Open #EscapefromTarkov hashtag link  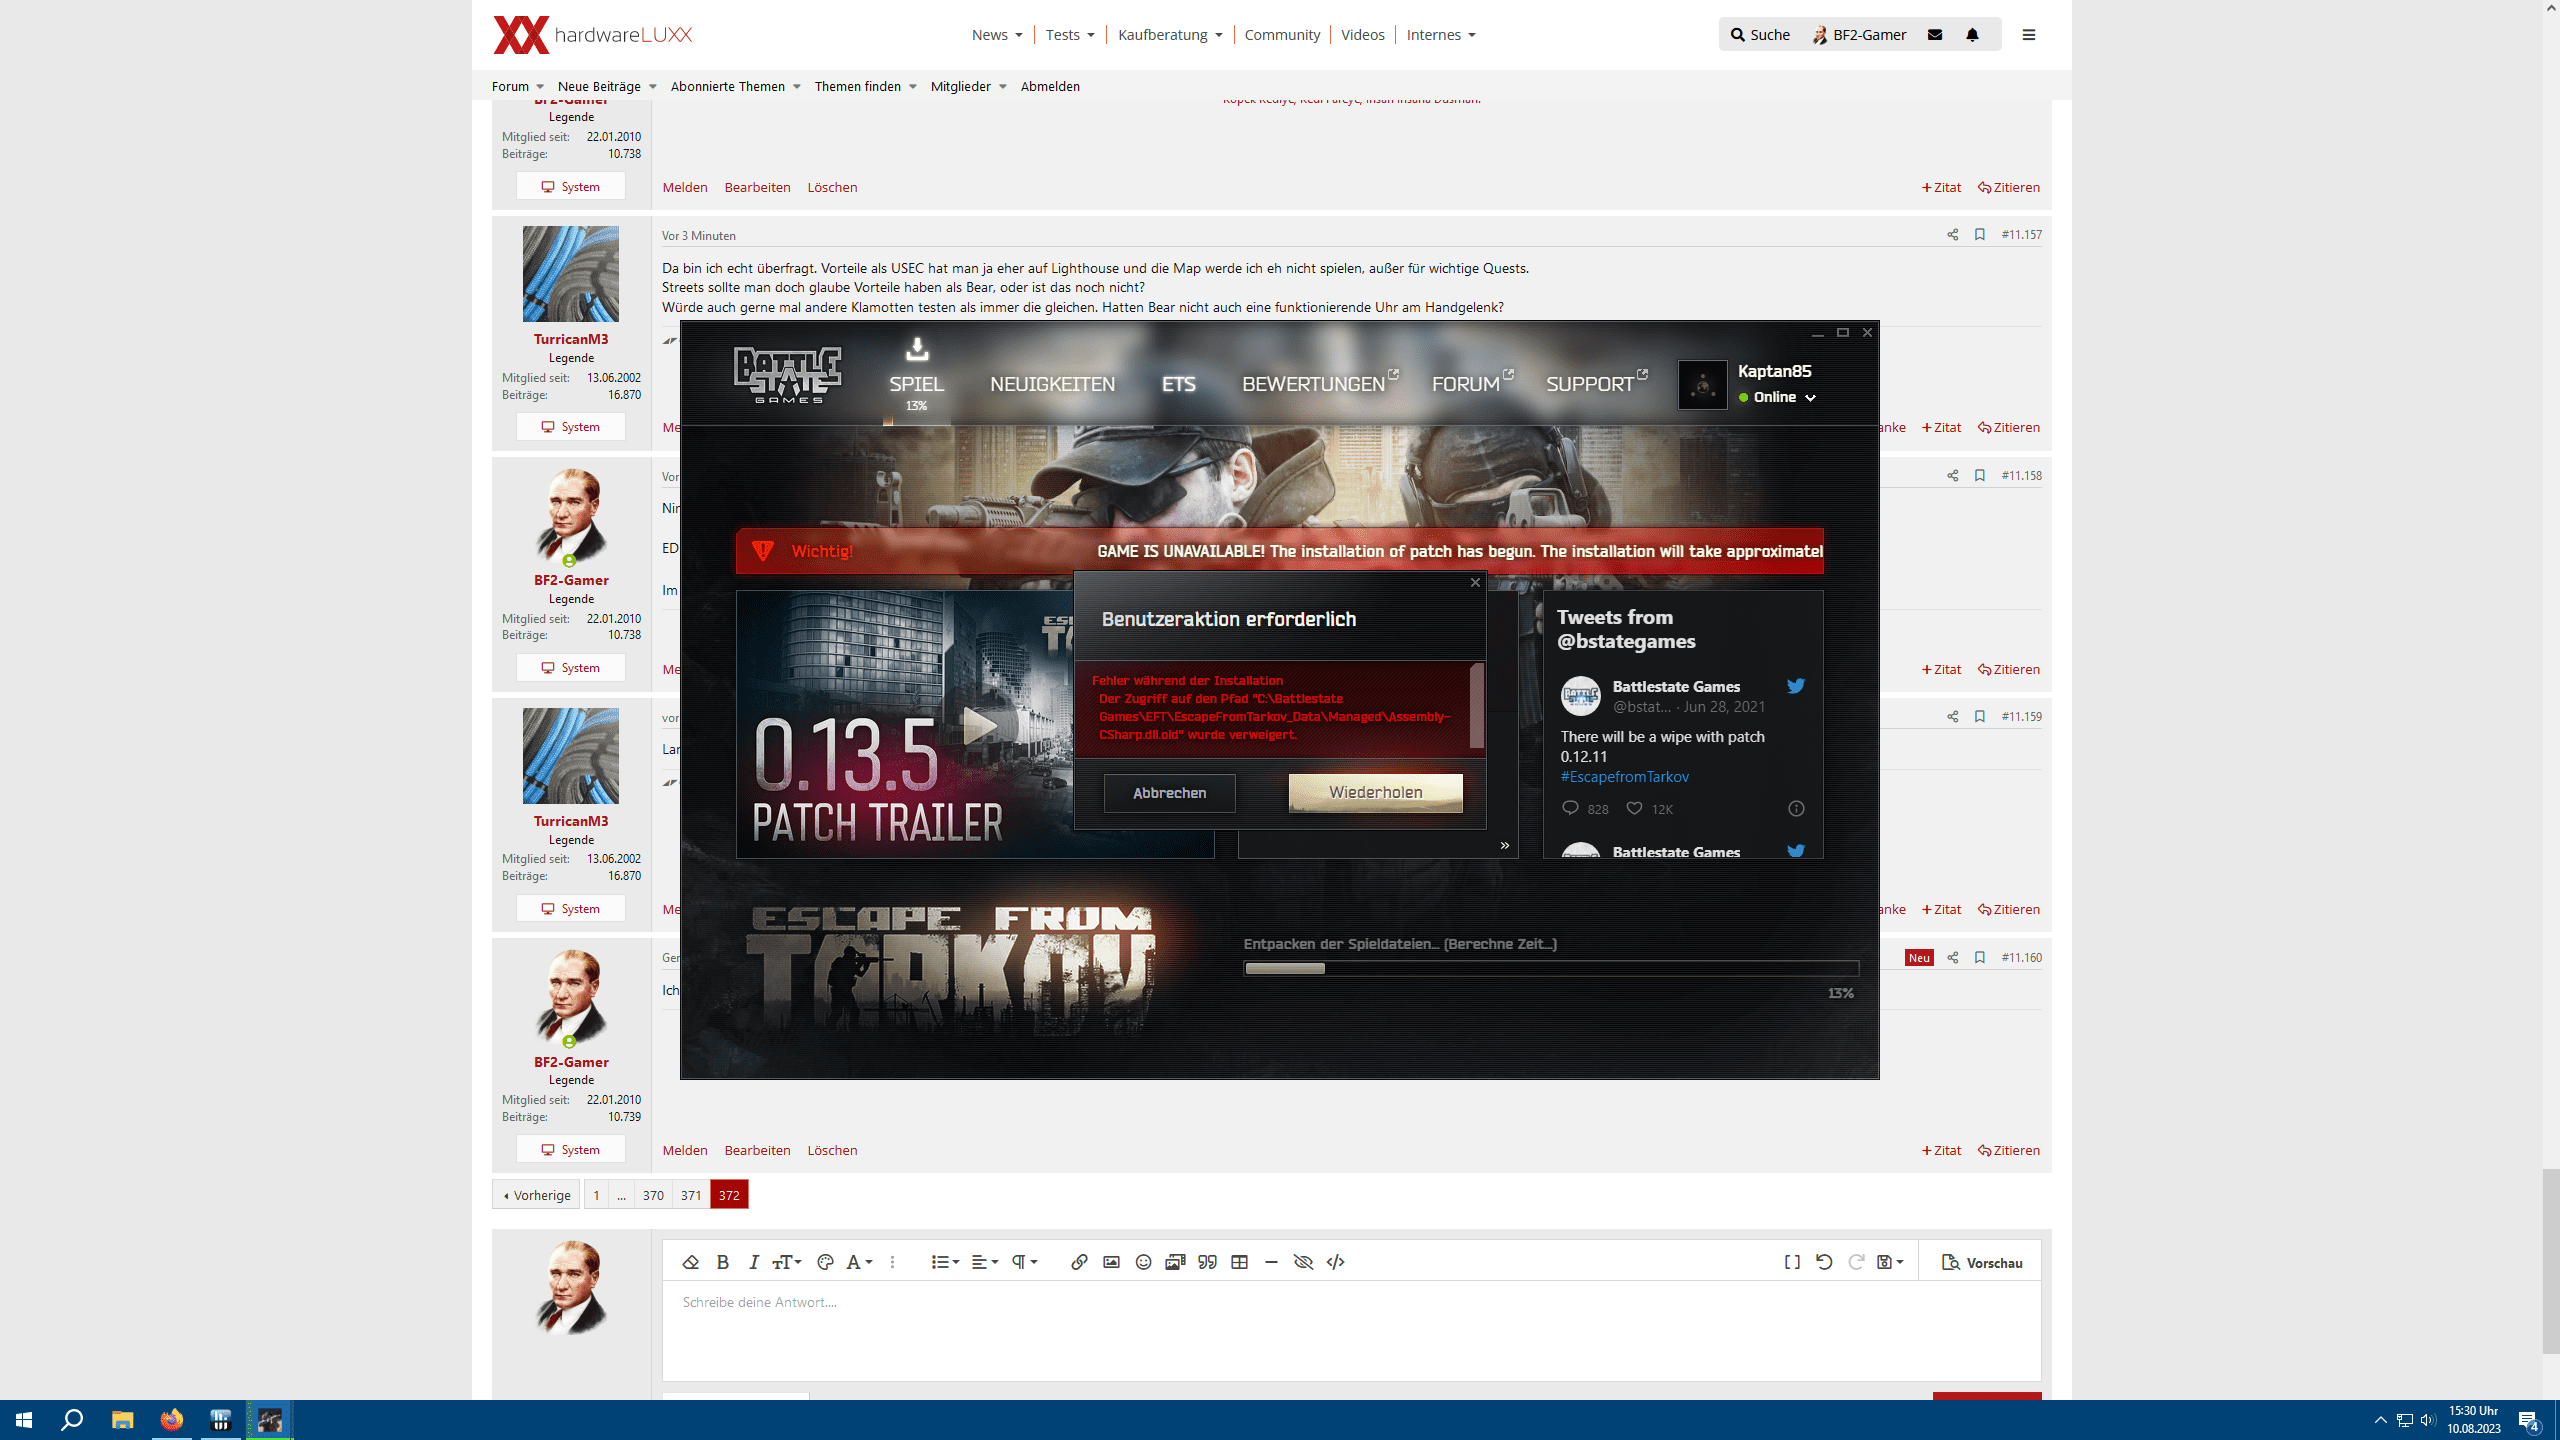(1624, 777)
